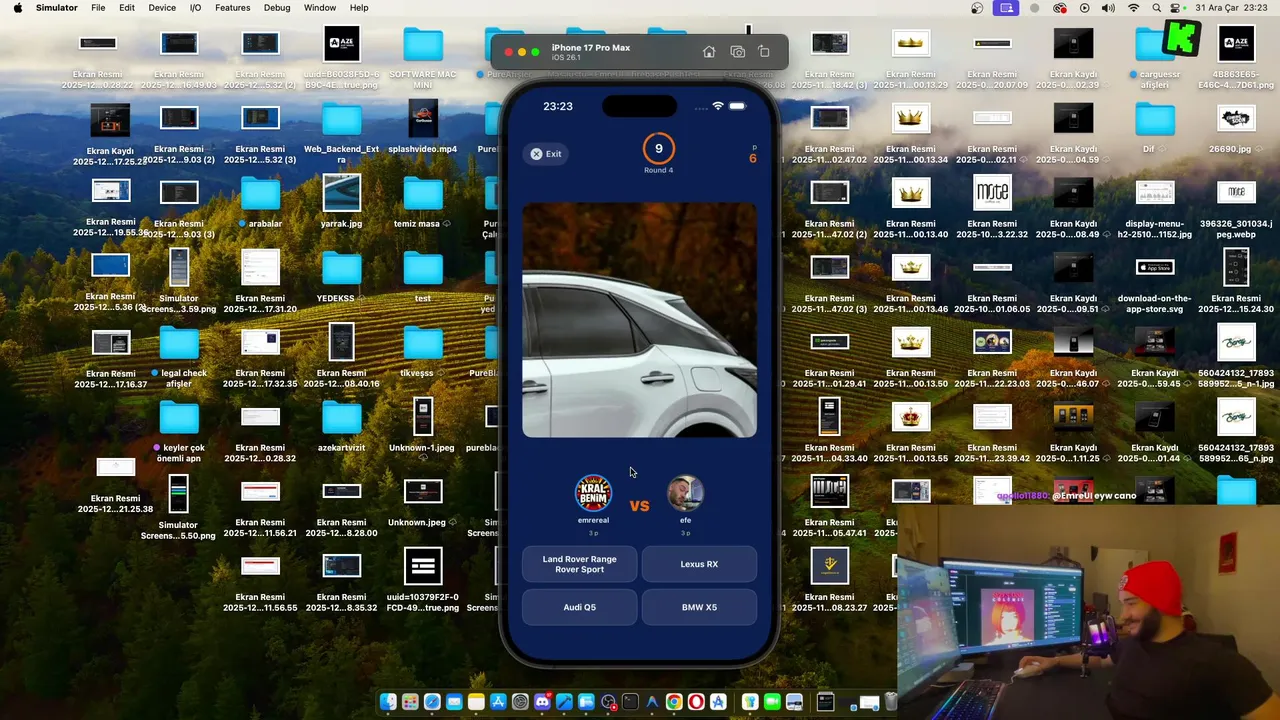Screen dimensions: 1280x720
Task: Open the Trash in the Dock
Action: (890, 702)
